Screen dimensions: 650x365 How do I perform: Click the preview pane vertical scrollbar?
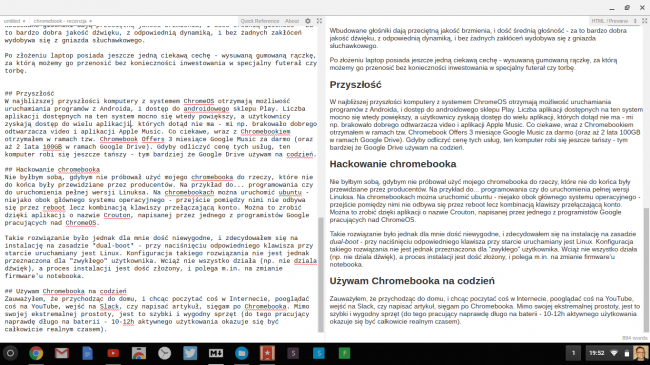point(647,270)
